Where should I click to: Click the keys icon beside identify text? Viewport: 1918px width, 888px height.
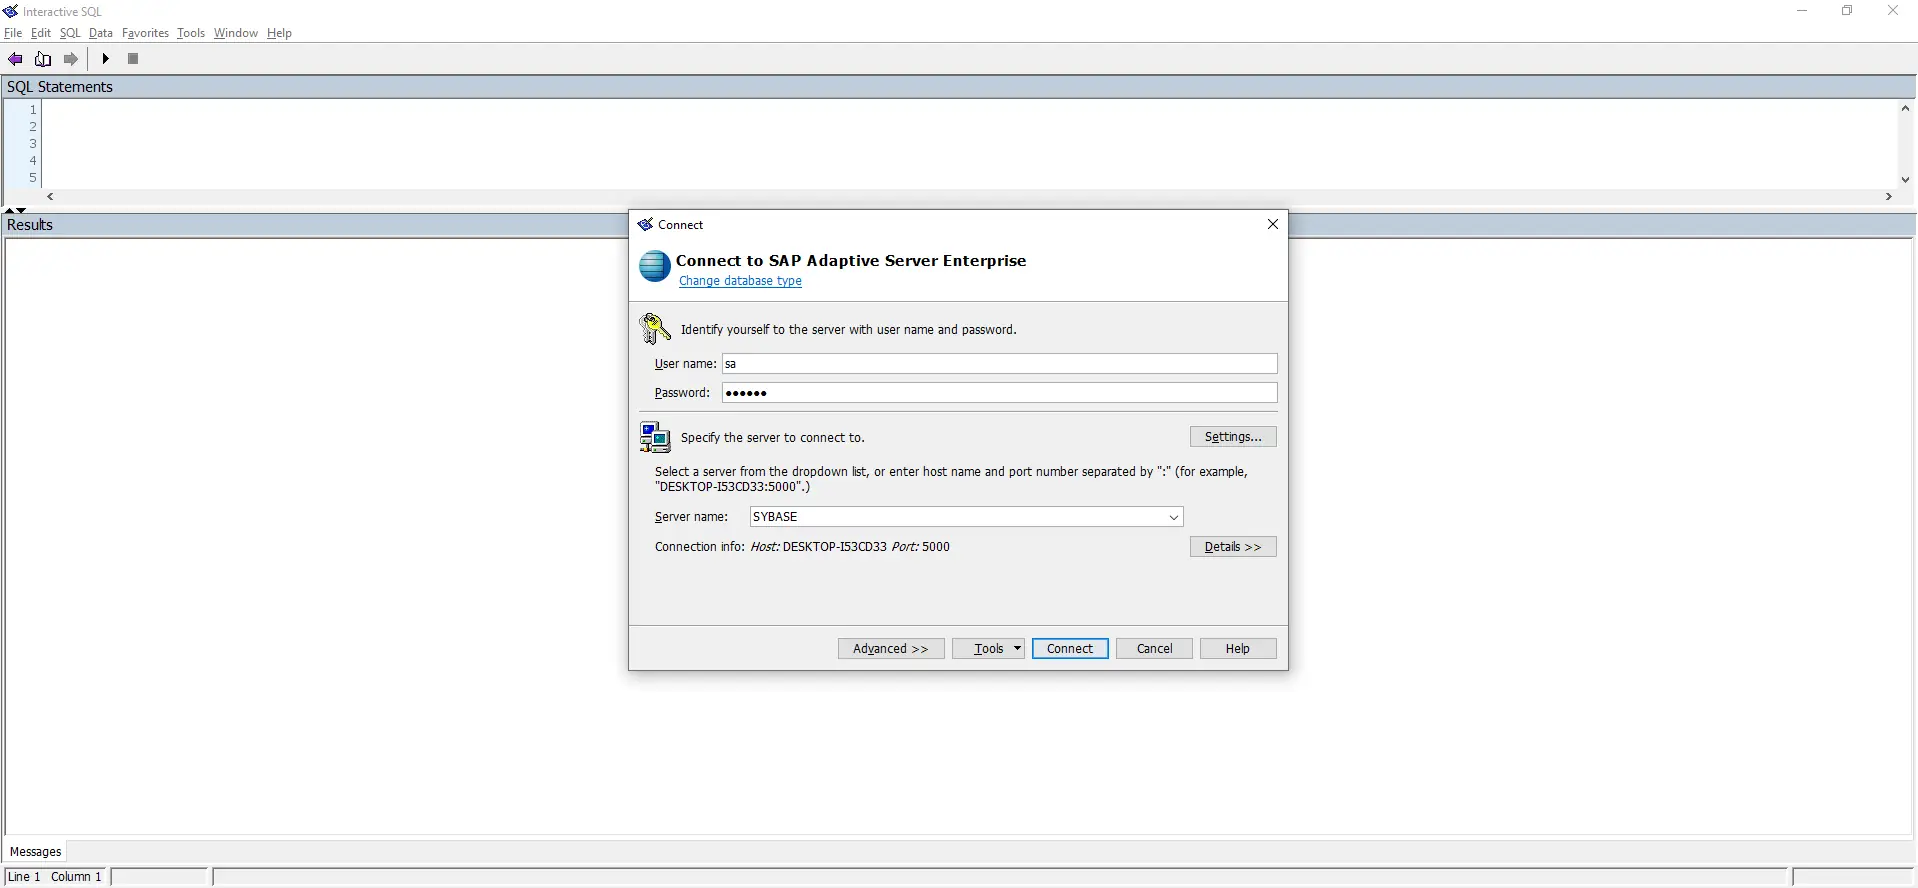coord(655,328)
